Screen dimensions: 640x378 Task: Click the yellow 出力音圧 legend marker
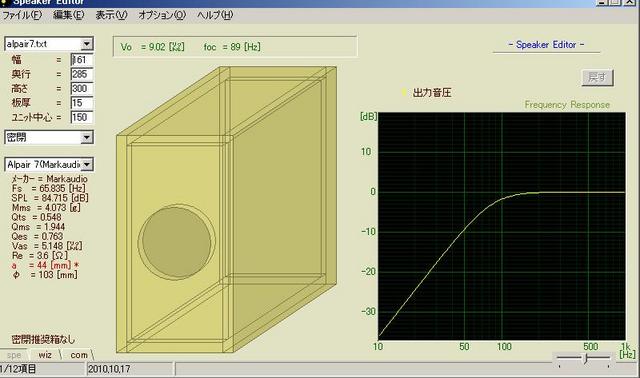[x=404, y=93]
